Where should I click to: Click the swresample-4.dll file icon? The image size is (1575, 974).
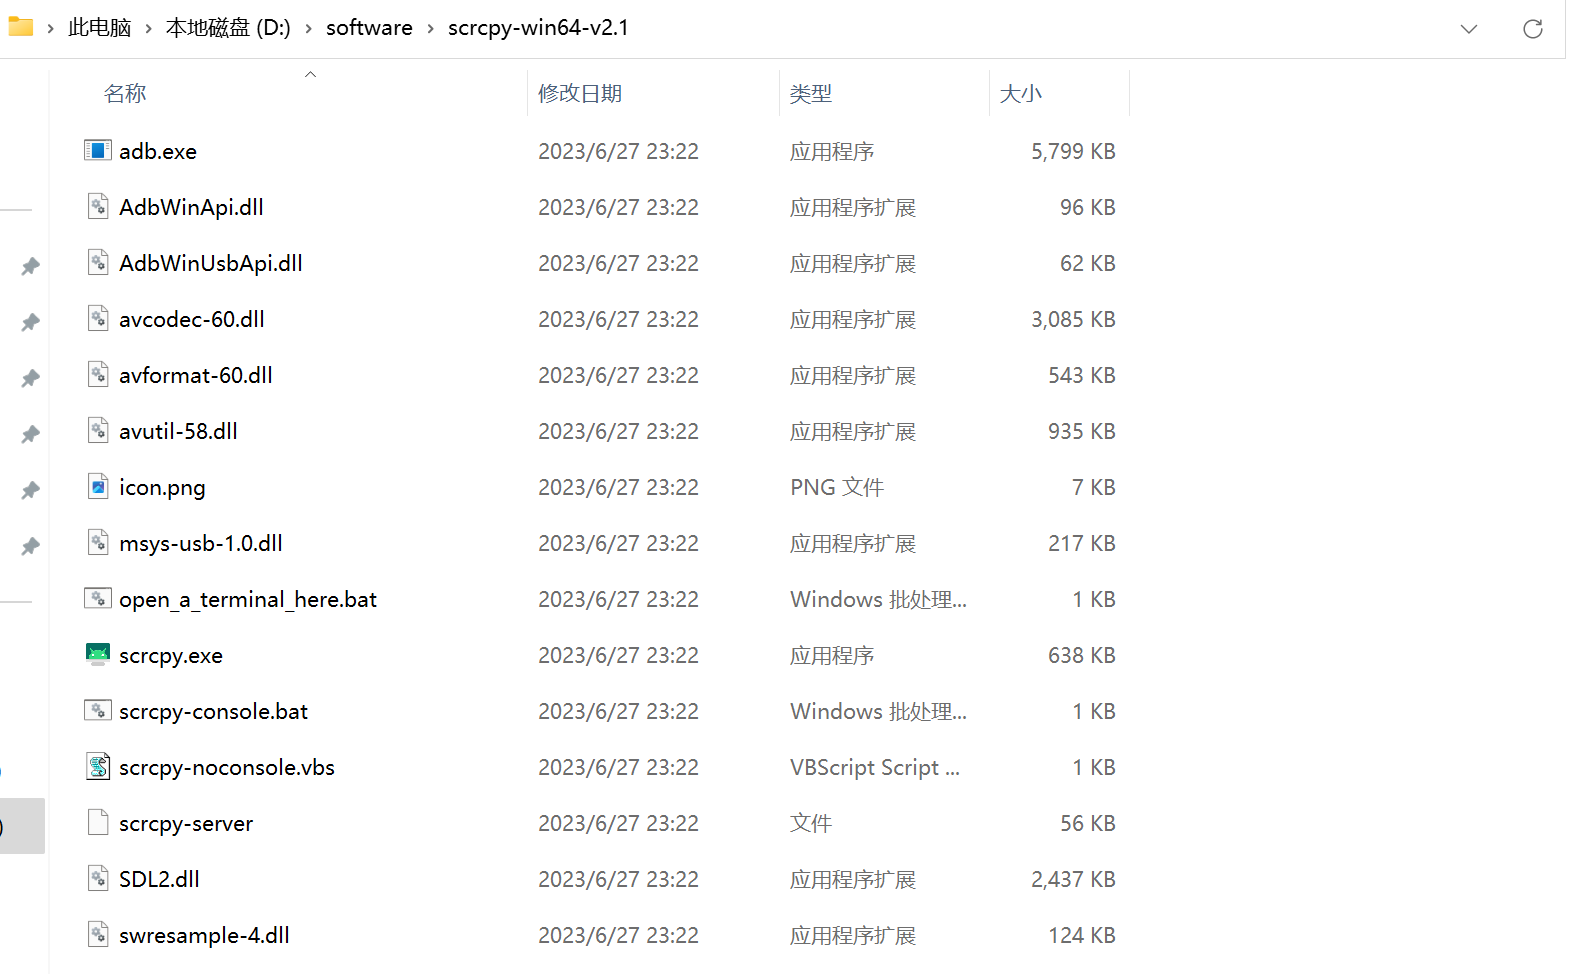click(x=97, y=935)
